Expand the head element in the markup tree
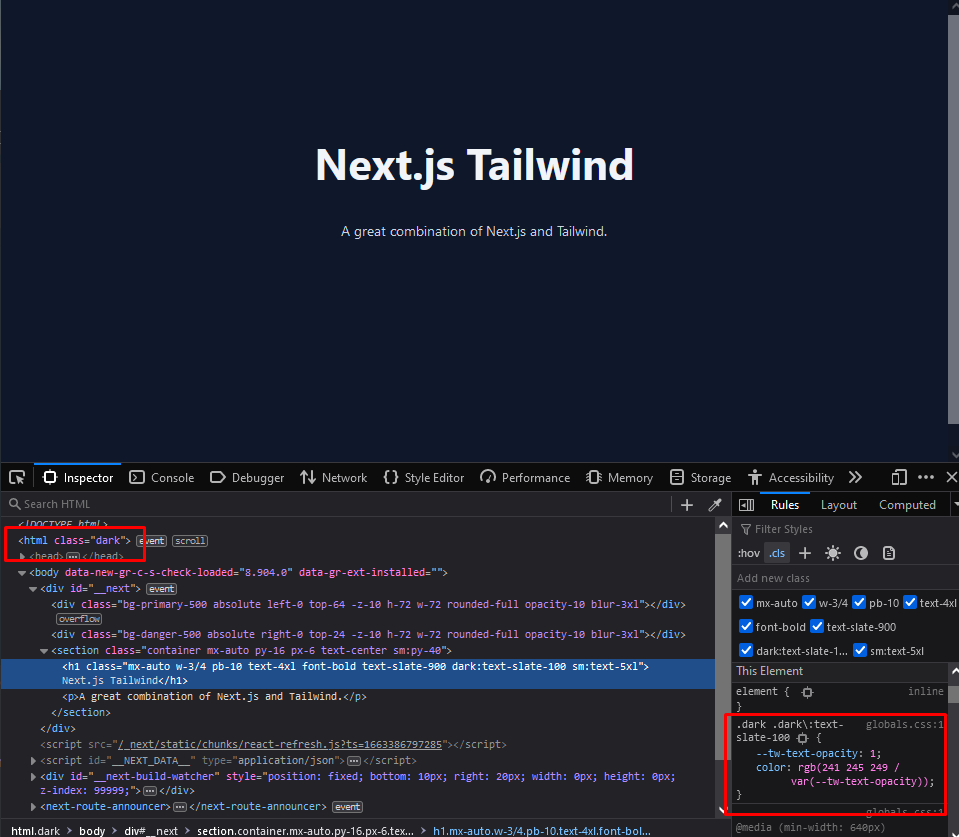 pos(22,556)
